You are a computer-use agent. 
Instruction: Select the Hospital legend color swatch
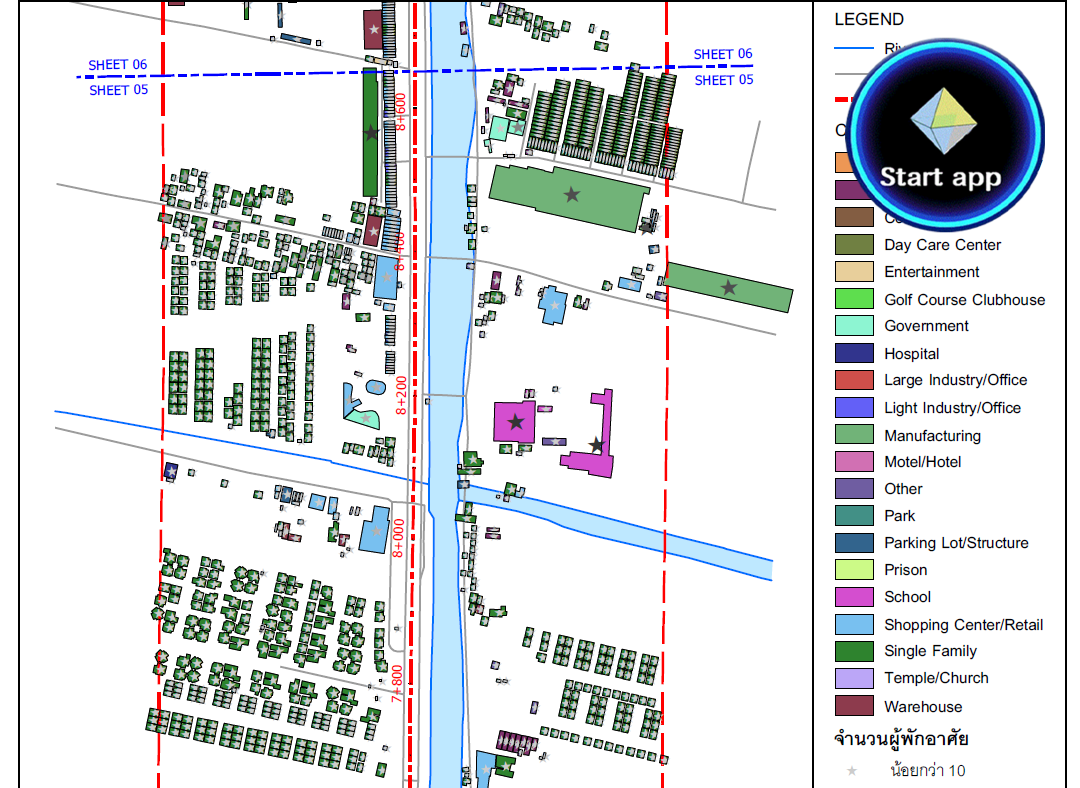coord(855,353)
